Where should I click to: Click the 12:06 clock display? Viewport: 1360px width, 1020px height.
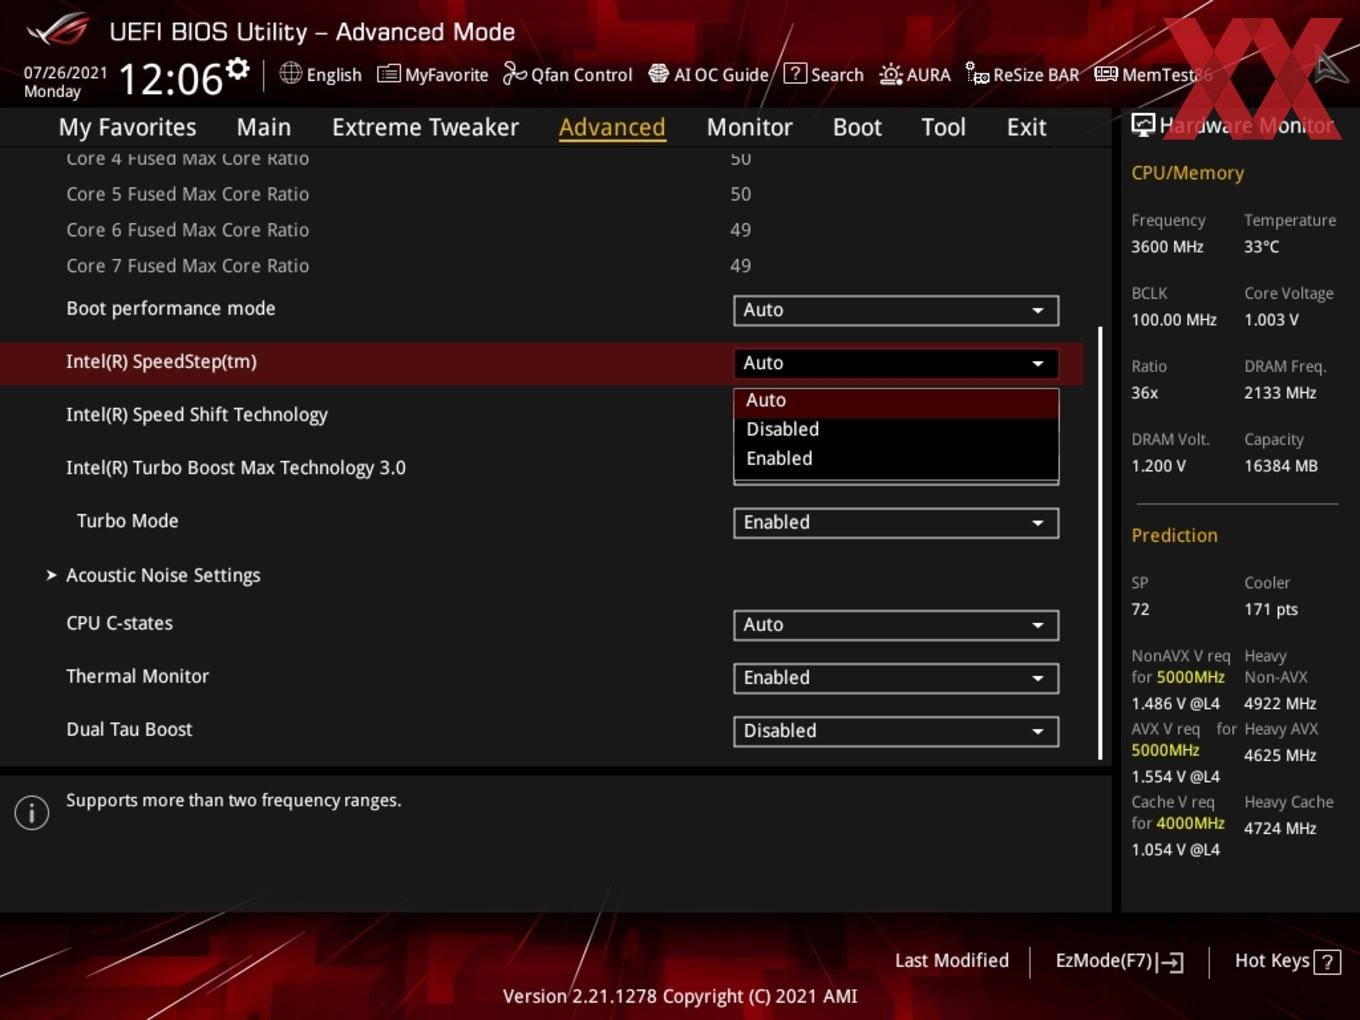(x=170, y=79)
